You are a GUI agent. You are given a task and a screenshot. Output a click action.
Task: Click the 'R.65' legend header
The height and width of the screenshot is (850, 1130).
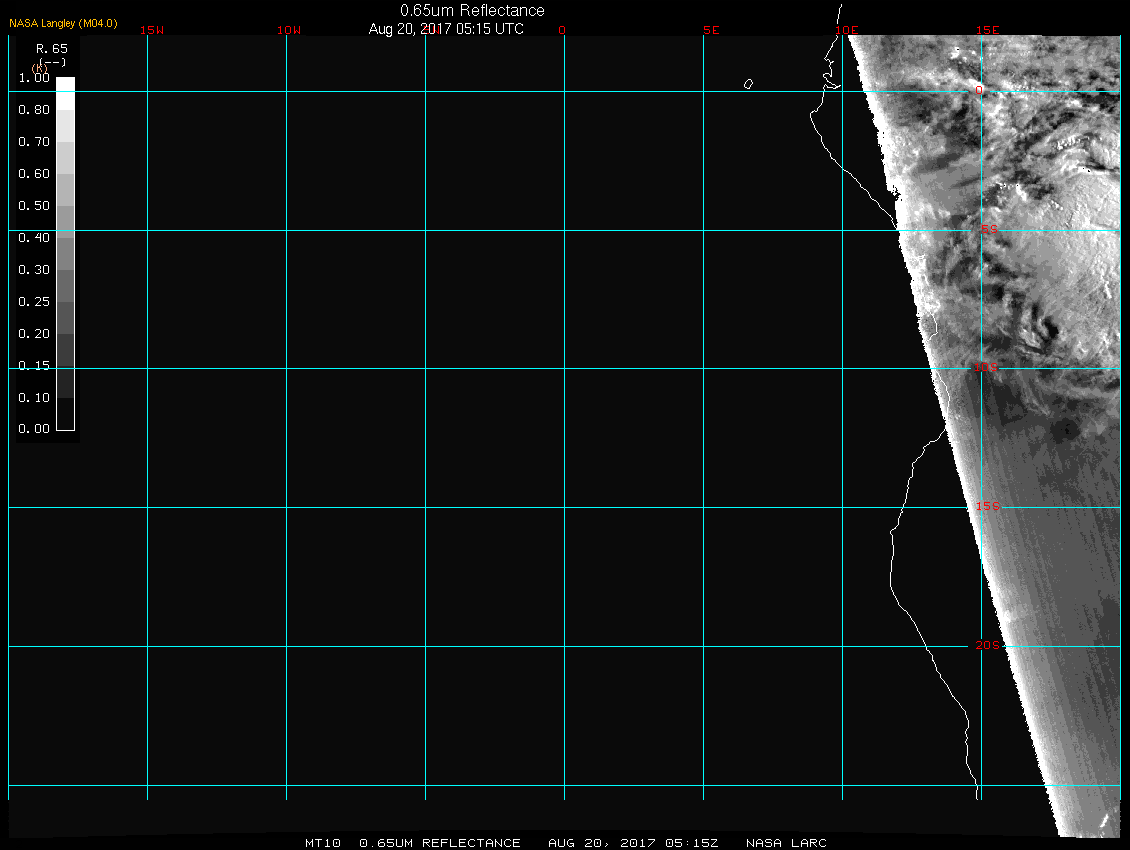click(50, 47)
